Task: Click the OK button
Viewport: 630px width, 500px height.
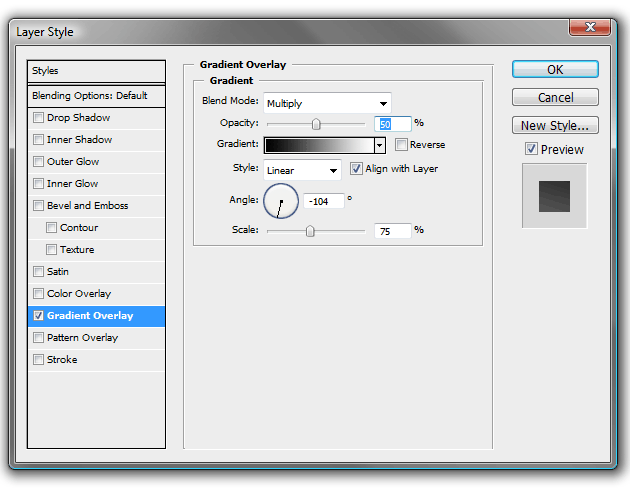Action: point(555,69)
